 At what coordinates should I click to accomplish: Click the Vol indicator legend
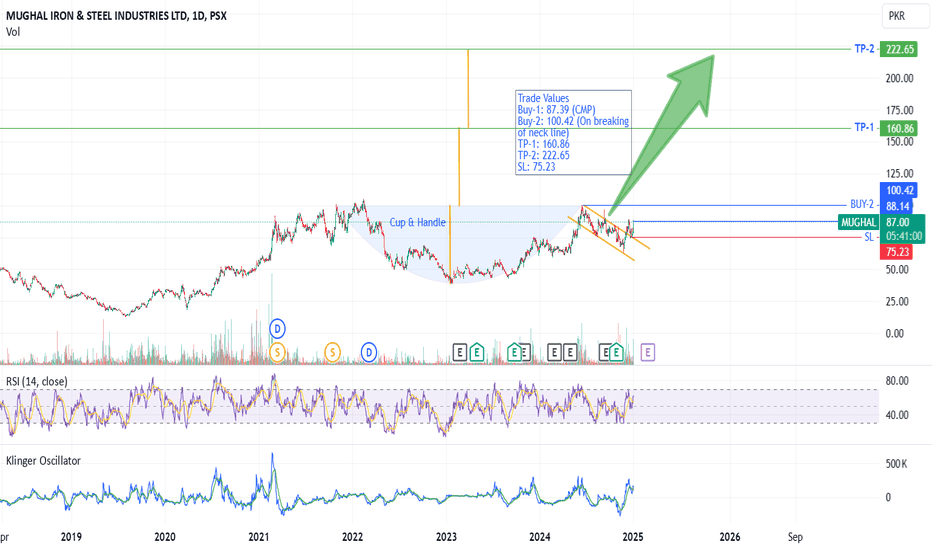pyautogui.click(x=13, y=32)
